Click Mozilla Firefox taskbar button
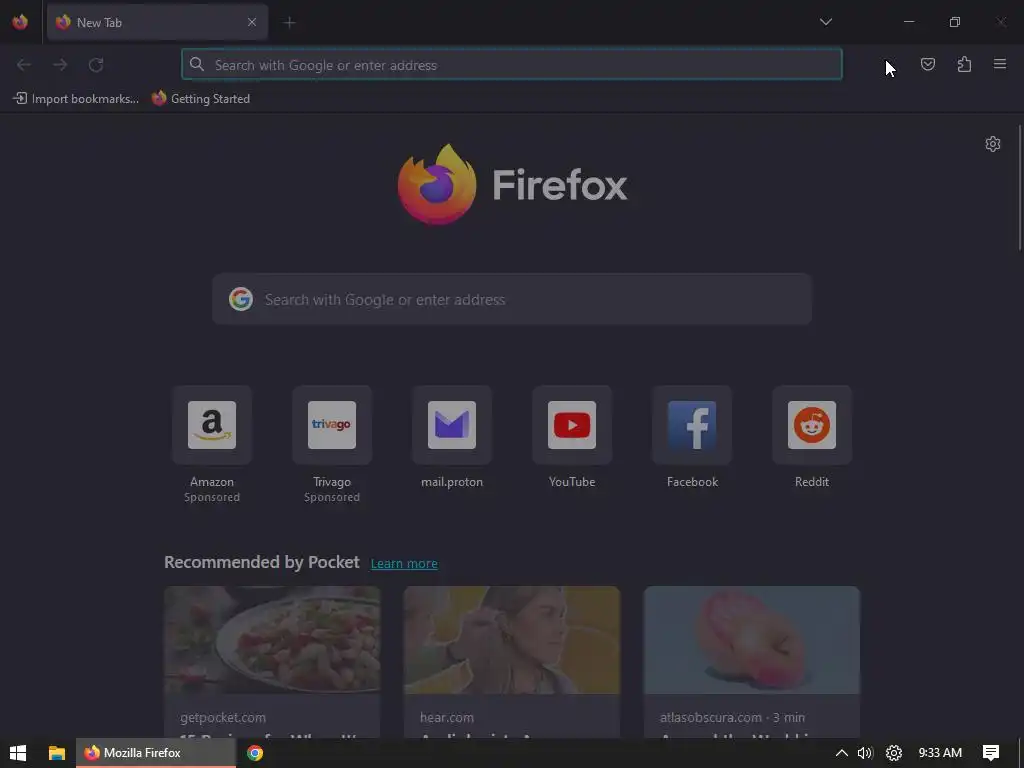The image size is (1024, 768). point(156,753)
